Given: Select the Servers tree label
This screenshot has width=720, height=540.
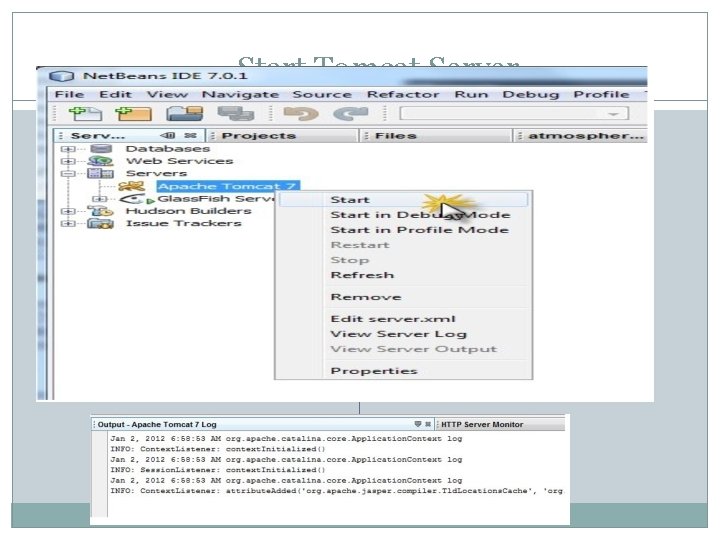Looking at the screenshot, I should point(156,174).
